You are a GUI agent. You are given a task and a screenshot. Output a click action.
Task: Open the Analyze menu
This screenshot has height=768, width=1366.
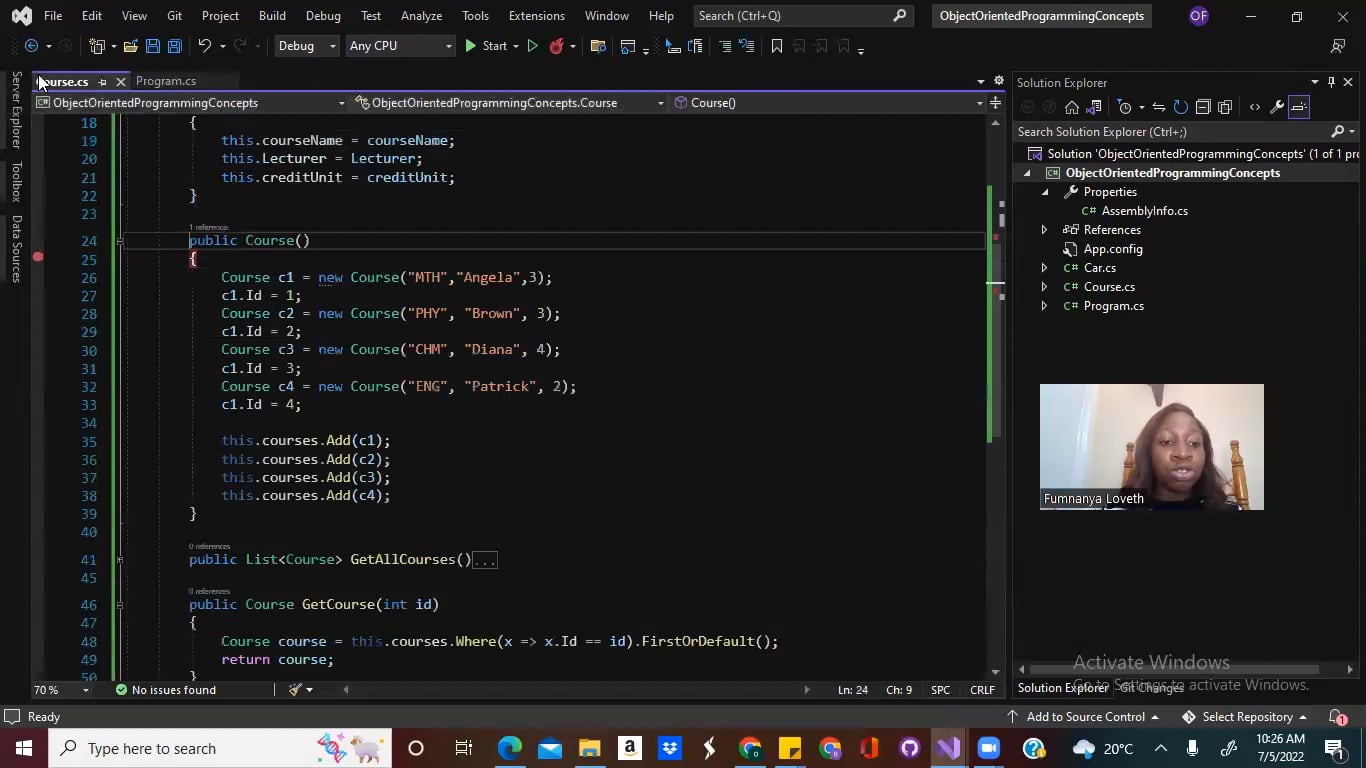(x=421, y=16)
